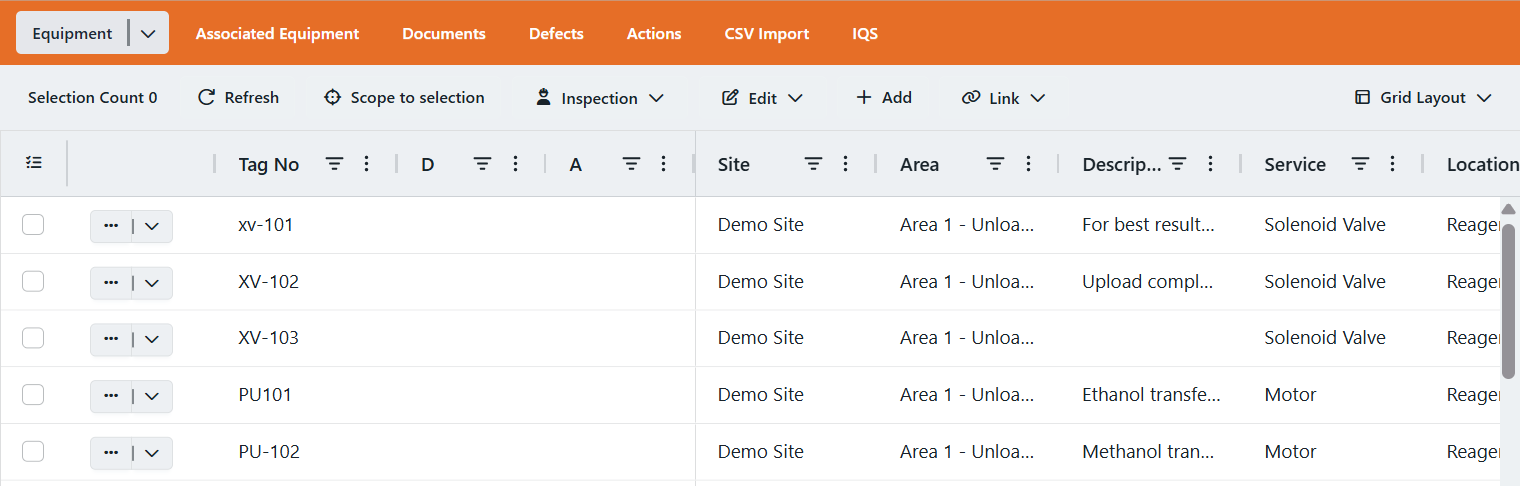Click the Area column header
1520x486 pixels.
(x=919, y=165)
